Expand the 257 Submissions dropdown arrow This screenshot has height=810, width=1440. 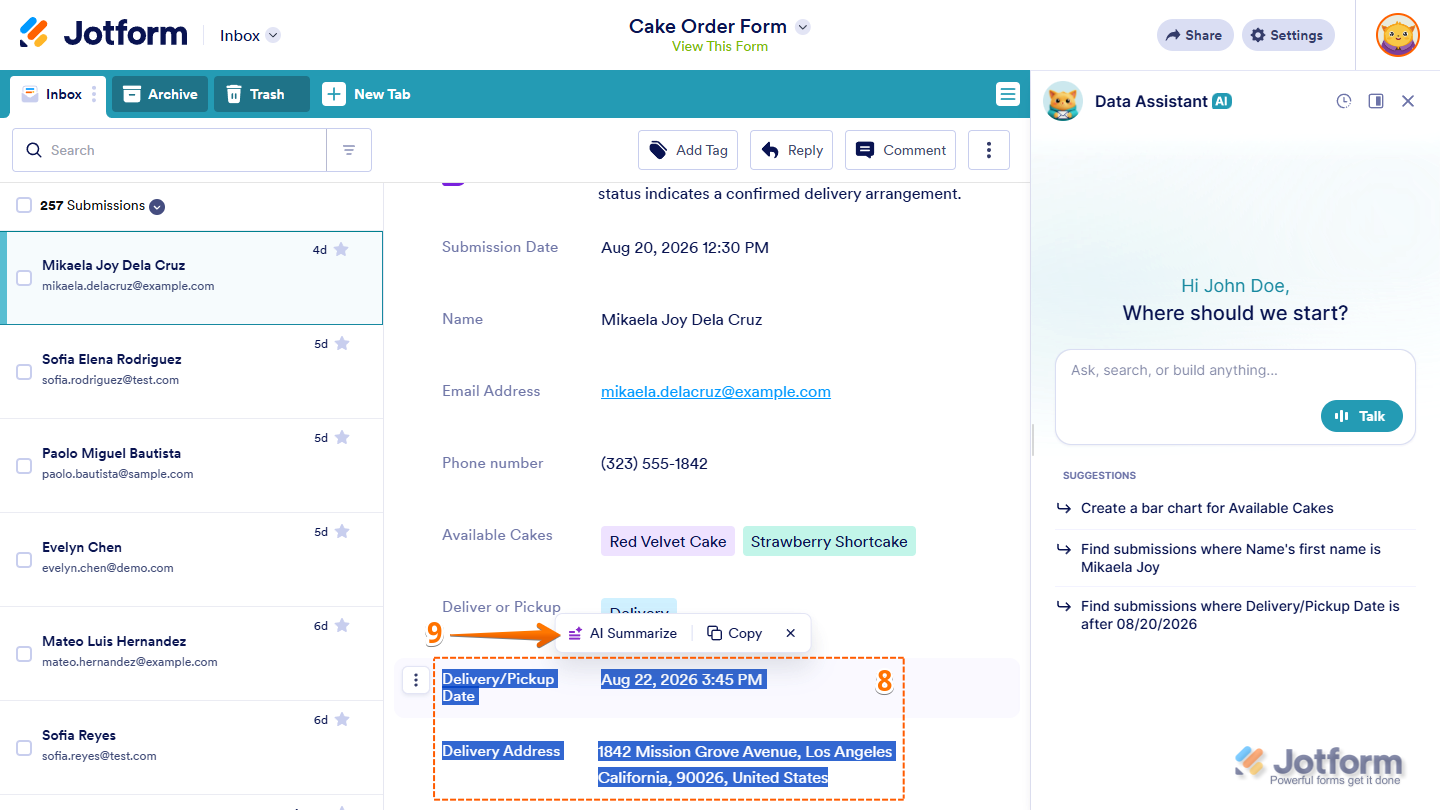click(x=157, y=207)
